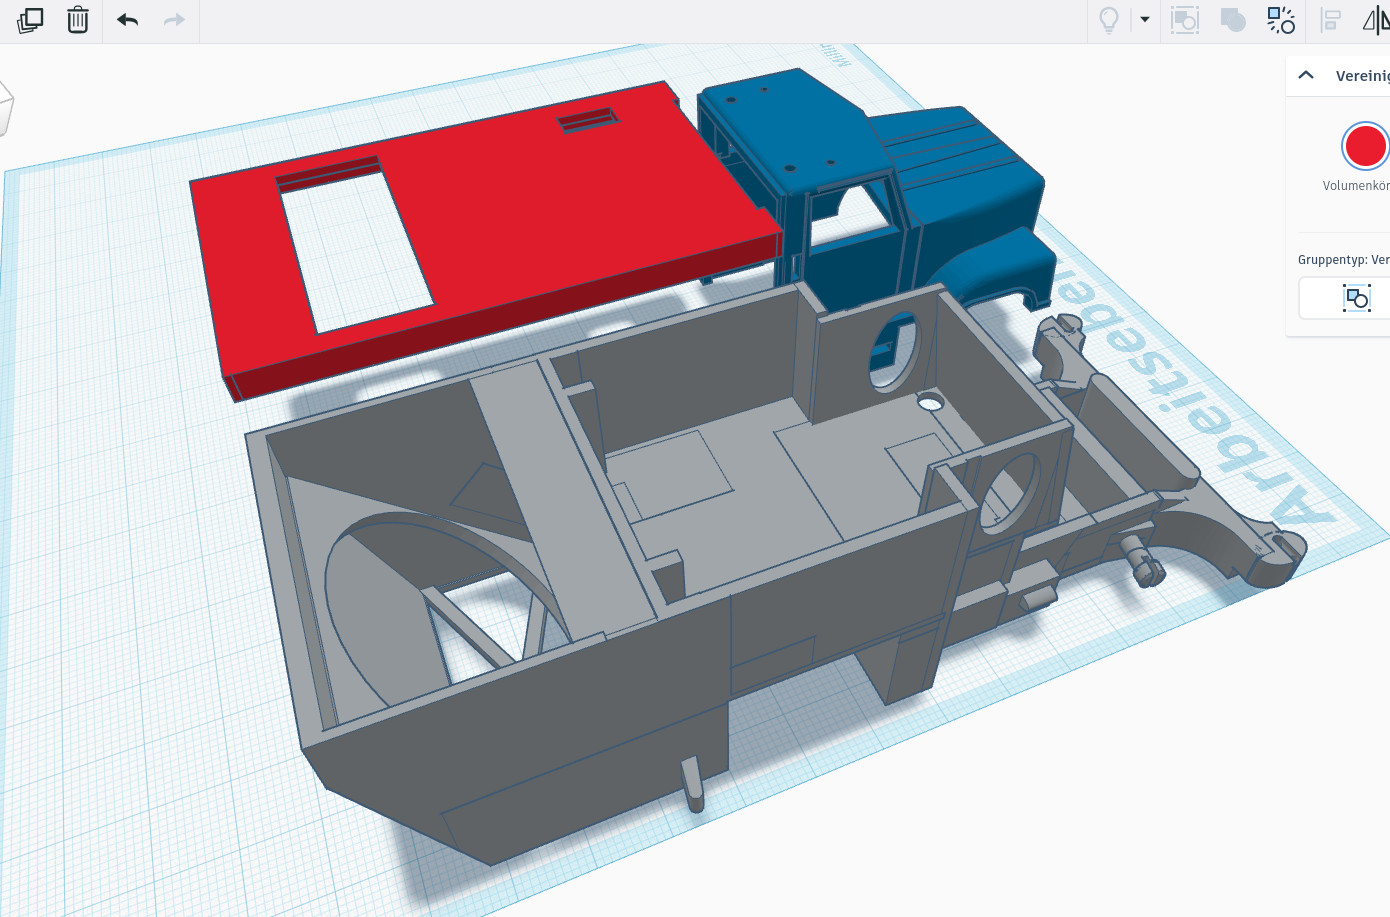1390x917 pixels.
Task: Click the Duplicate and repeat icon
Action: (30, 20)
